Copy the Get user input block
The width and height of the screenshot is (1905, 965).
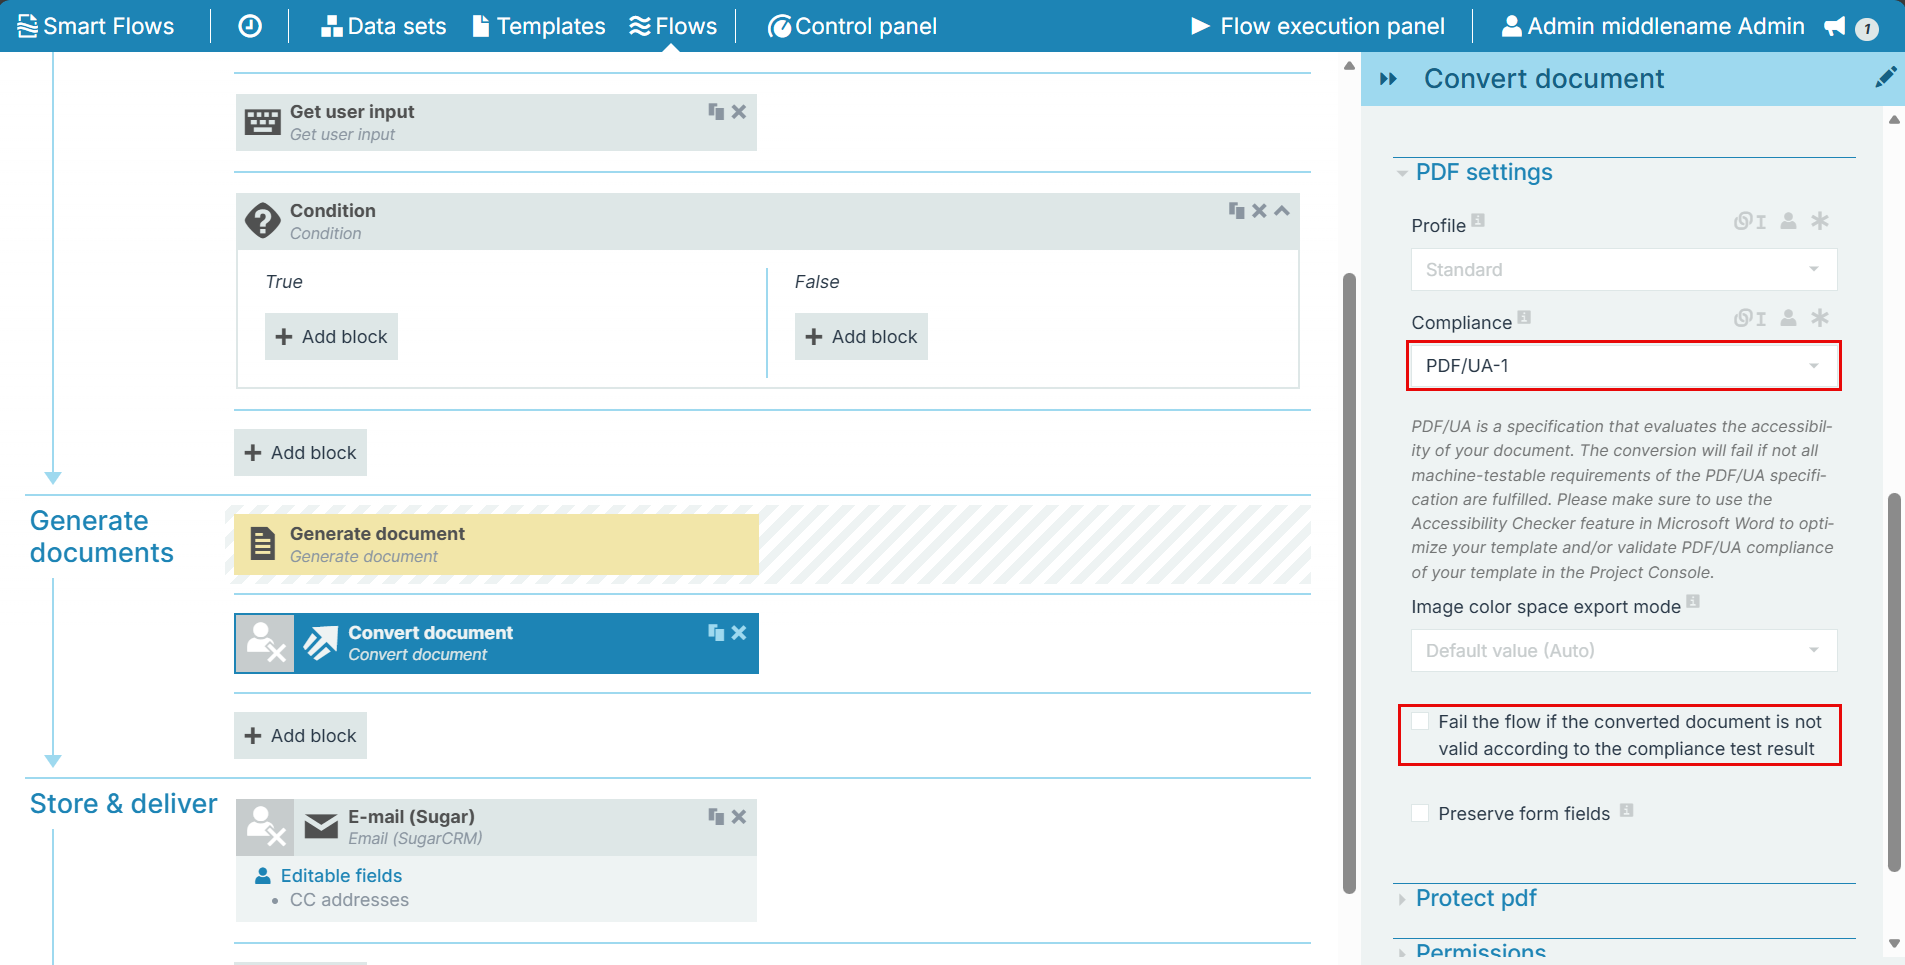click(716, 112)
